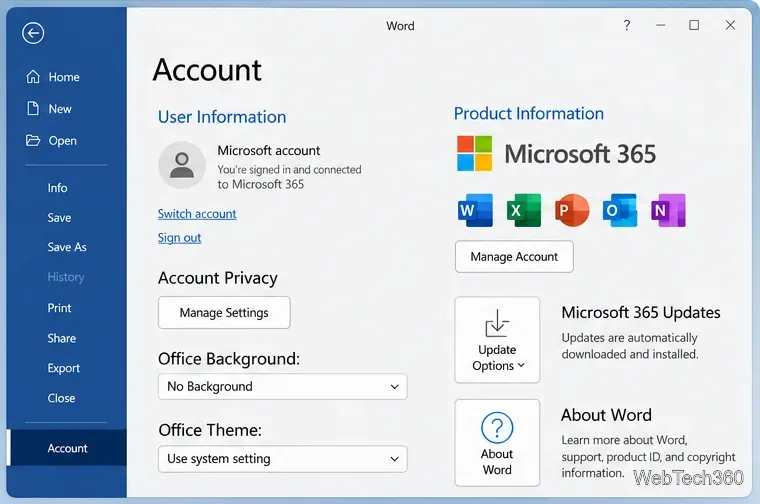Viewport: 760px width, 504px height.
Task: Open the Office Background dropdown
Action: click(283, 386)
